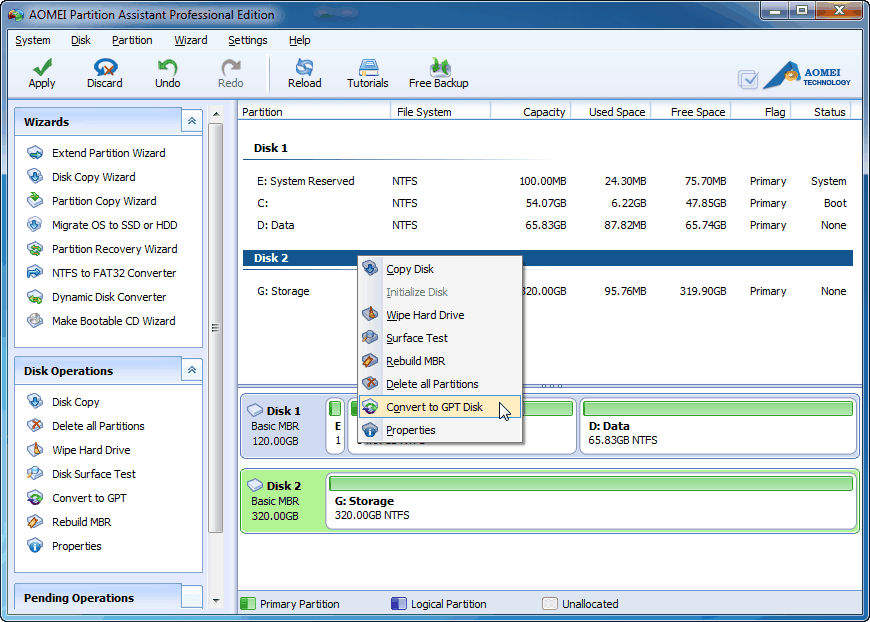Click Disk Copy icon in Disk Operations
Viewport: 870px width, 622px height.
pyautogui.click(x=35, y=401)
